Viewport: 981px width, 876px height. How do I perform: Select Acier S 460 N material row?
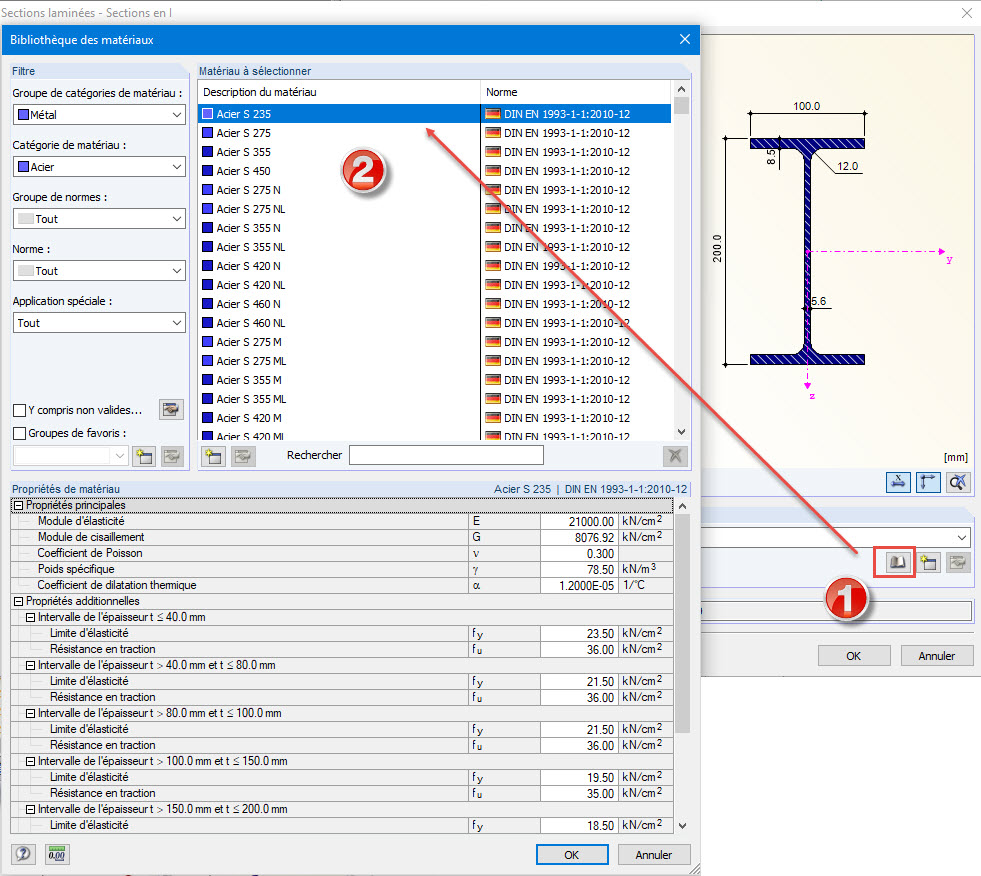(435, 304)
